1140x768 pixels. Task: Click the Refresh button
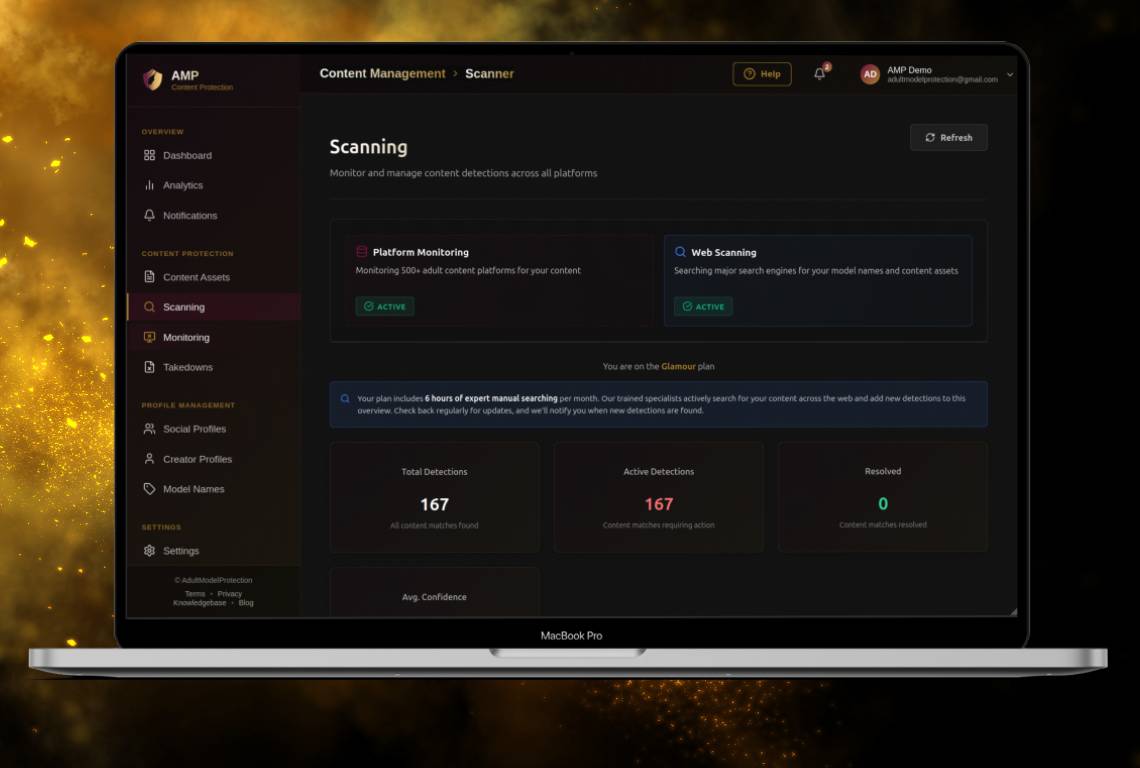(x=948, y=137)
